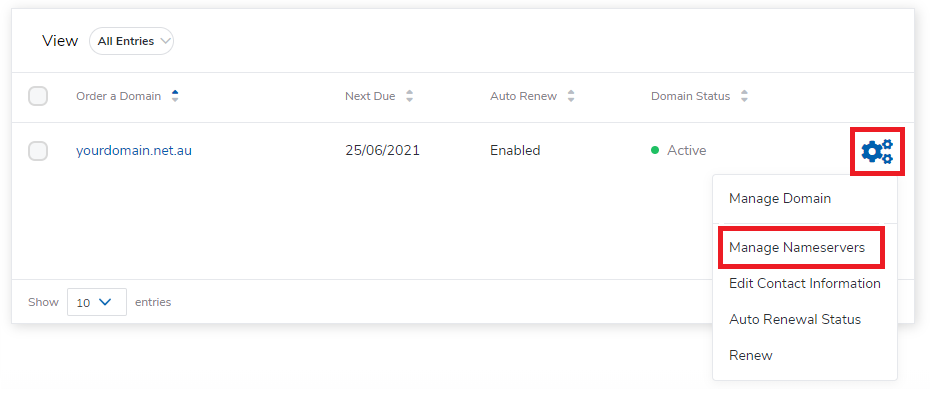This screenshot has height=395, width=930.
Task: Select Edit Contact Information menu entry
Action: (x=805, y=283)
